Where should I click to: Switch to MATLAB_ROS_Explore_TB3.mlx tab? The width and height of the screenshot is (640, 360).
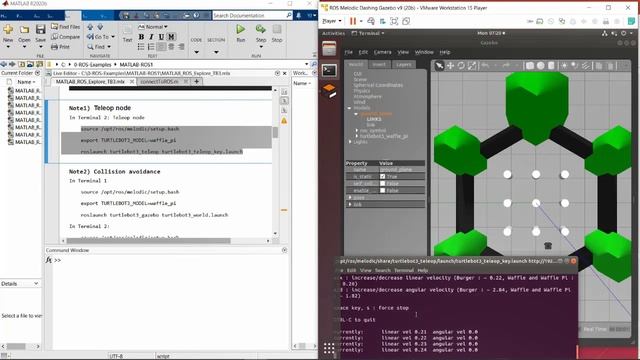point(90,82)
